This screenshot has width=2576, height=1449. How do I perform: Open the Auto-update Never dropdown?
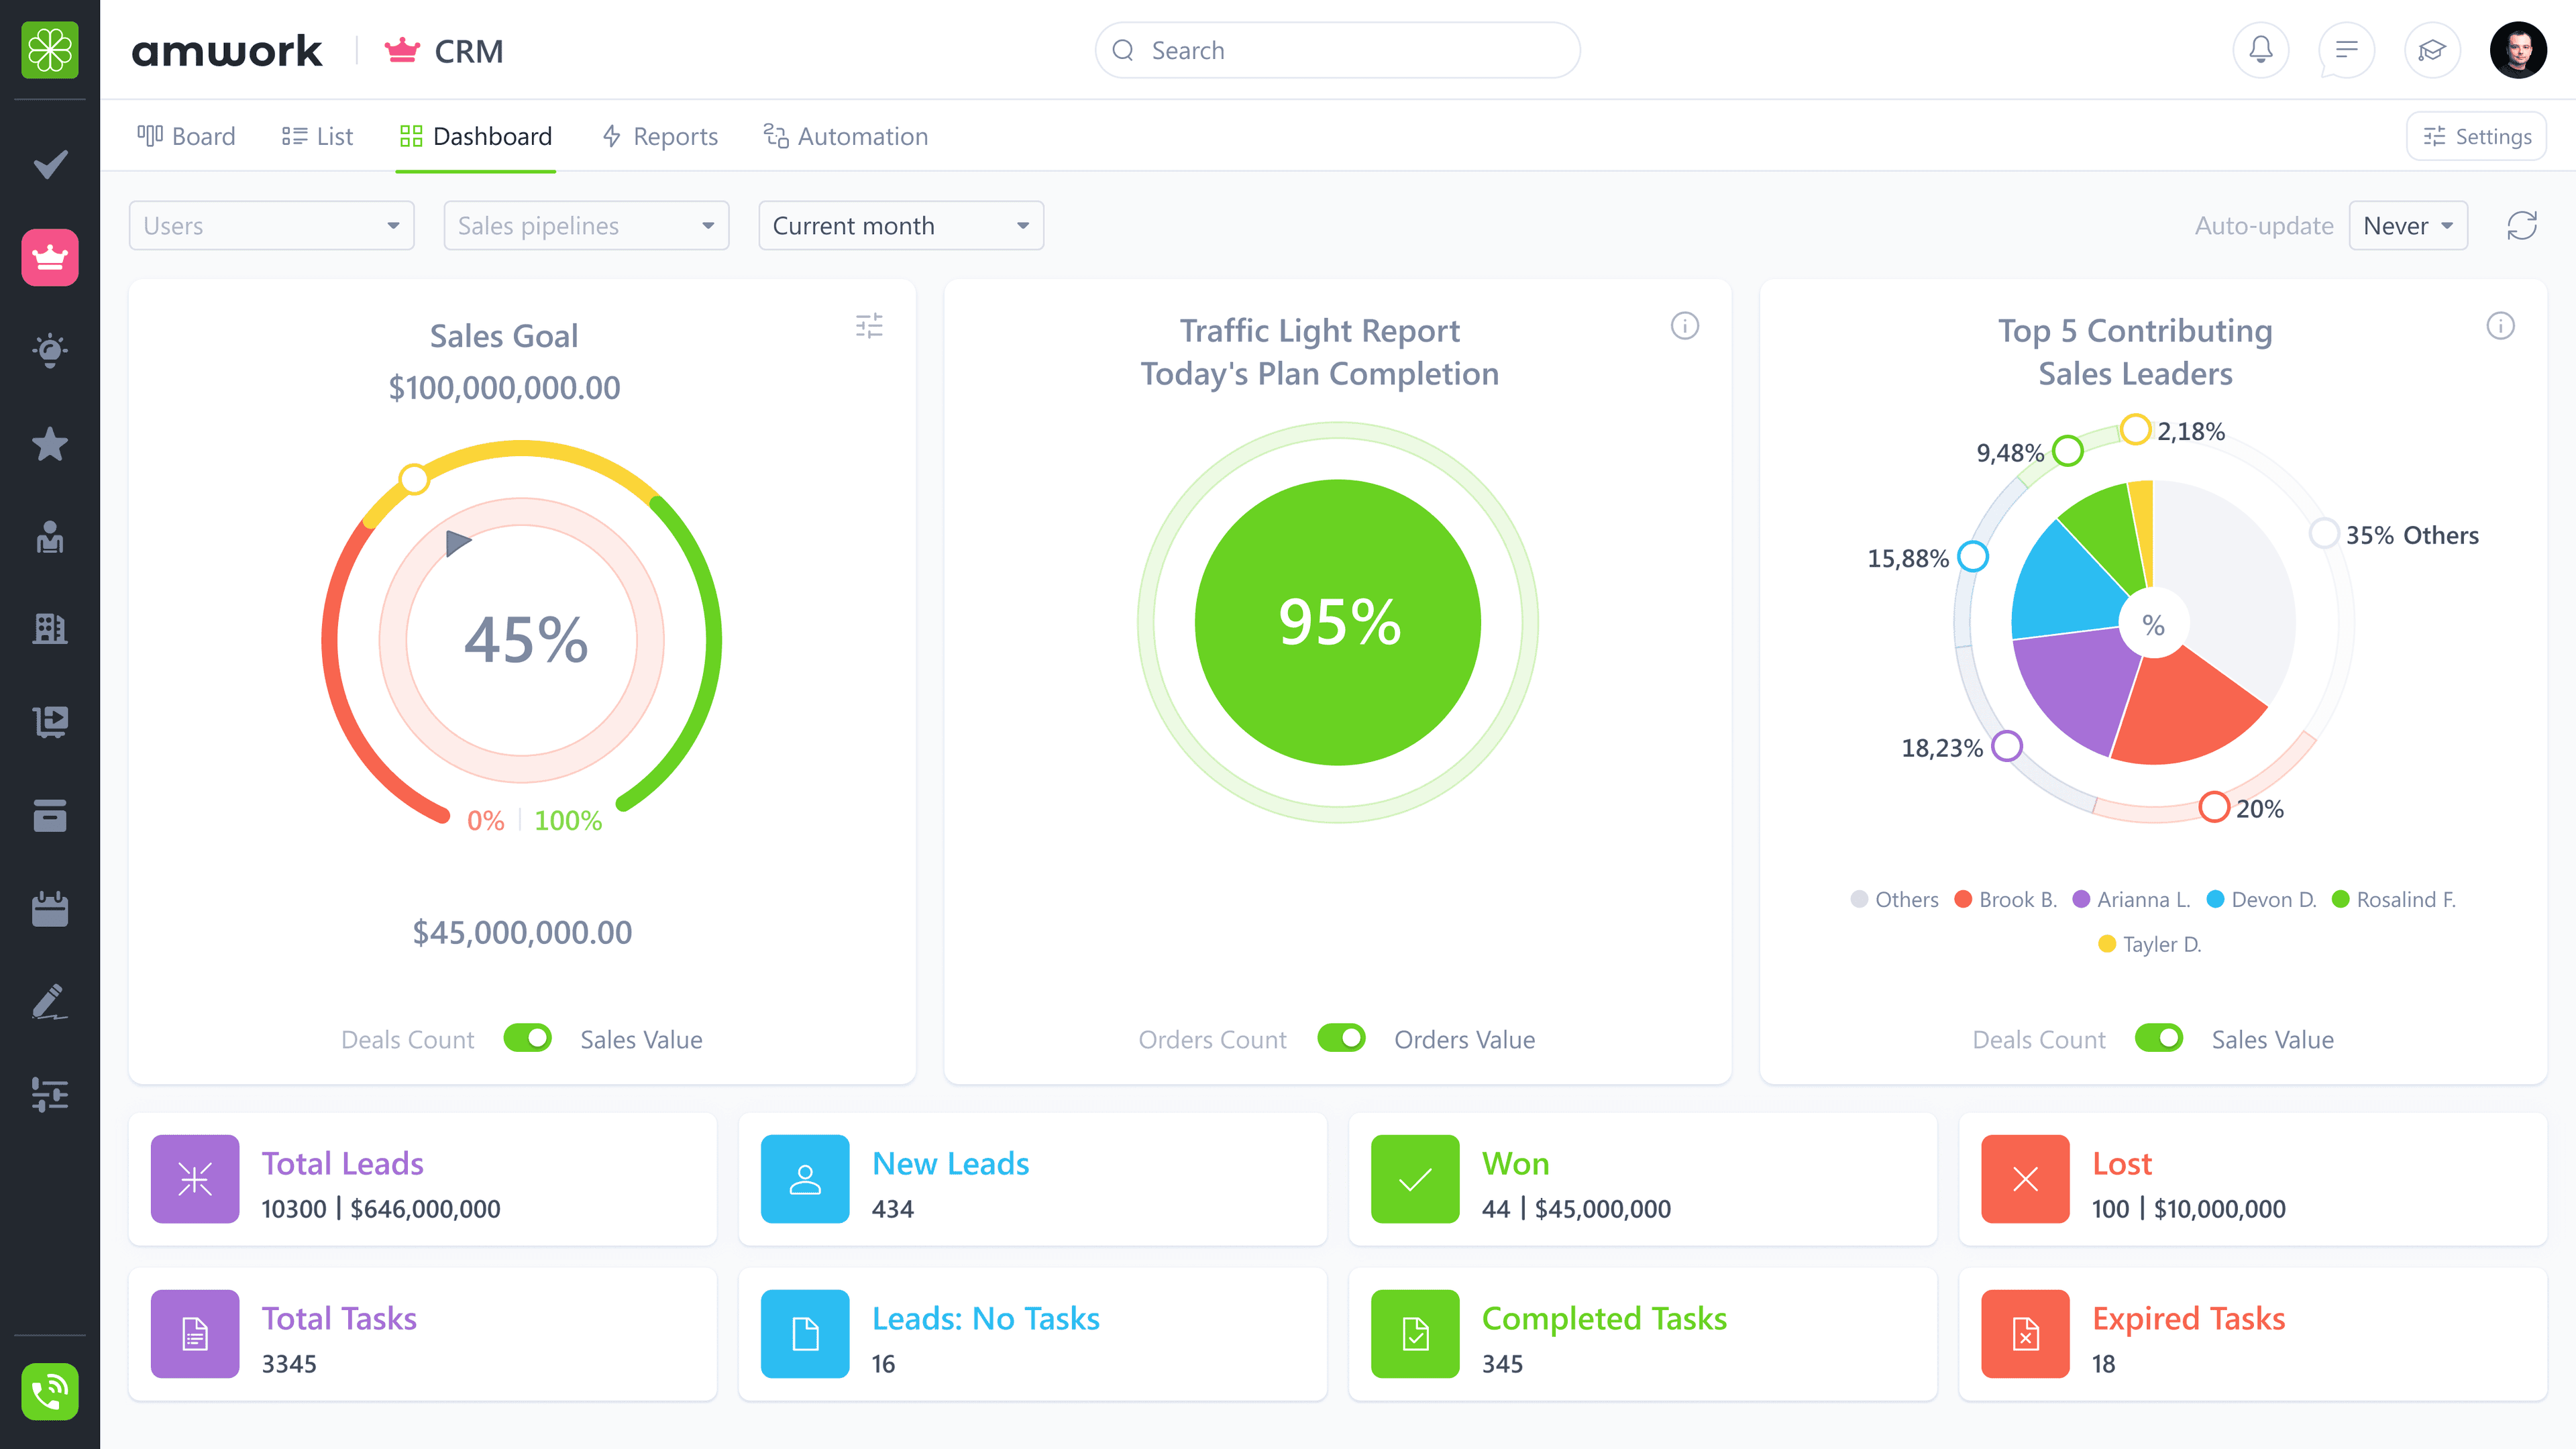click(x=2407, y=226)
